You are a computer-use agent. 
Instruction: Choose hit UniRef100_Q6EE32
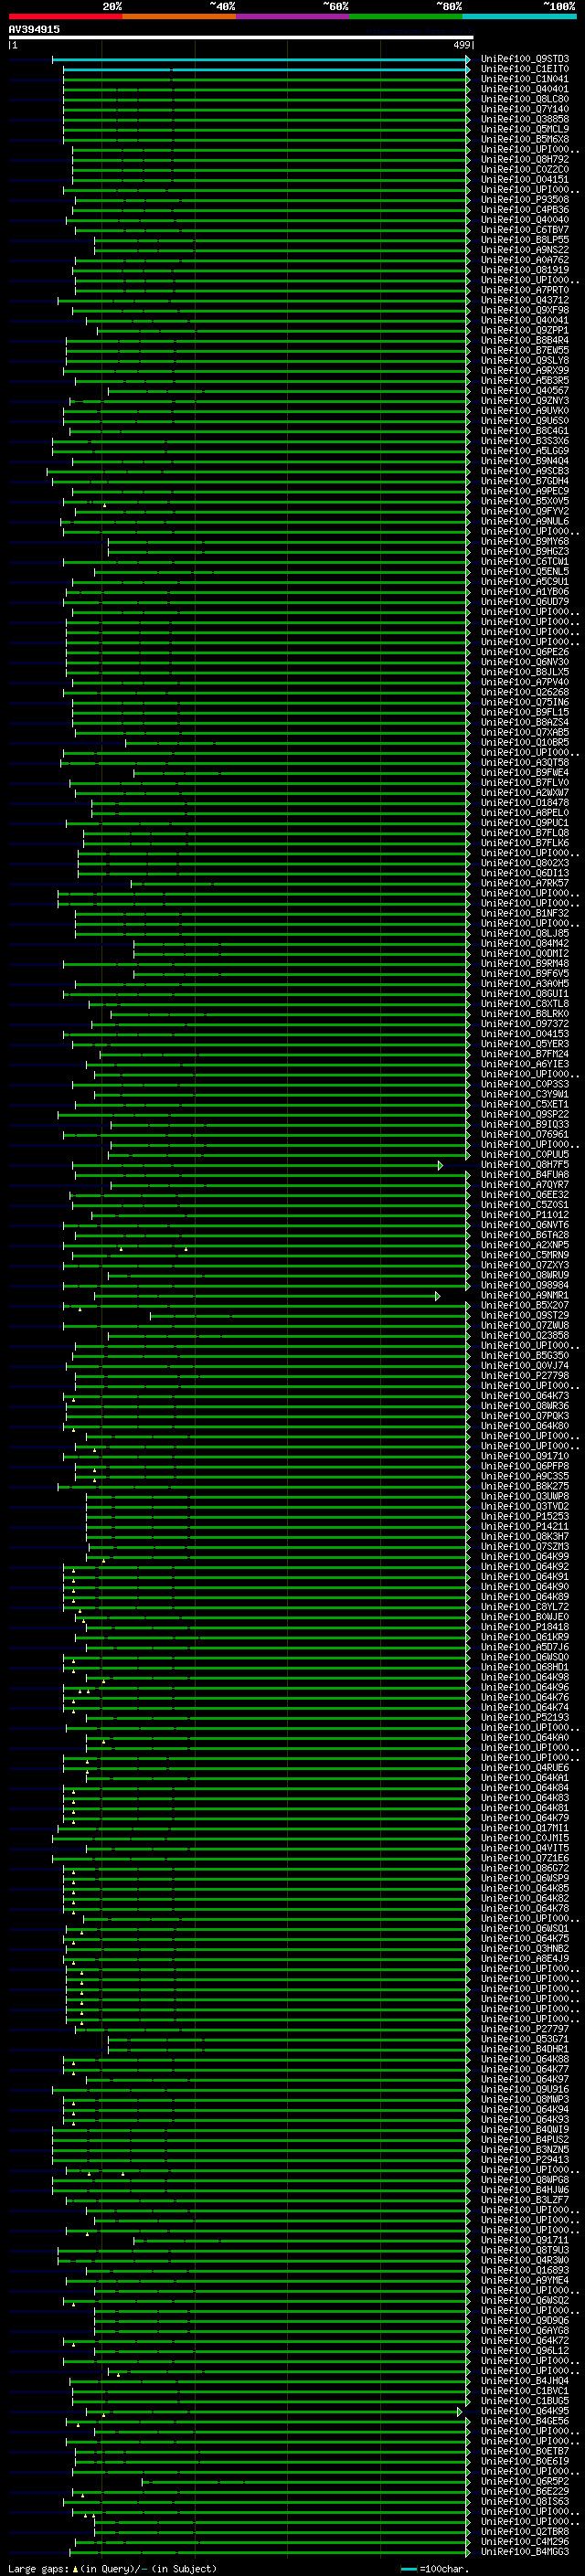pos(524,1195)
